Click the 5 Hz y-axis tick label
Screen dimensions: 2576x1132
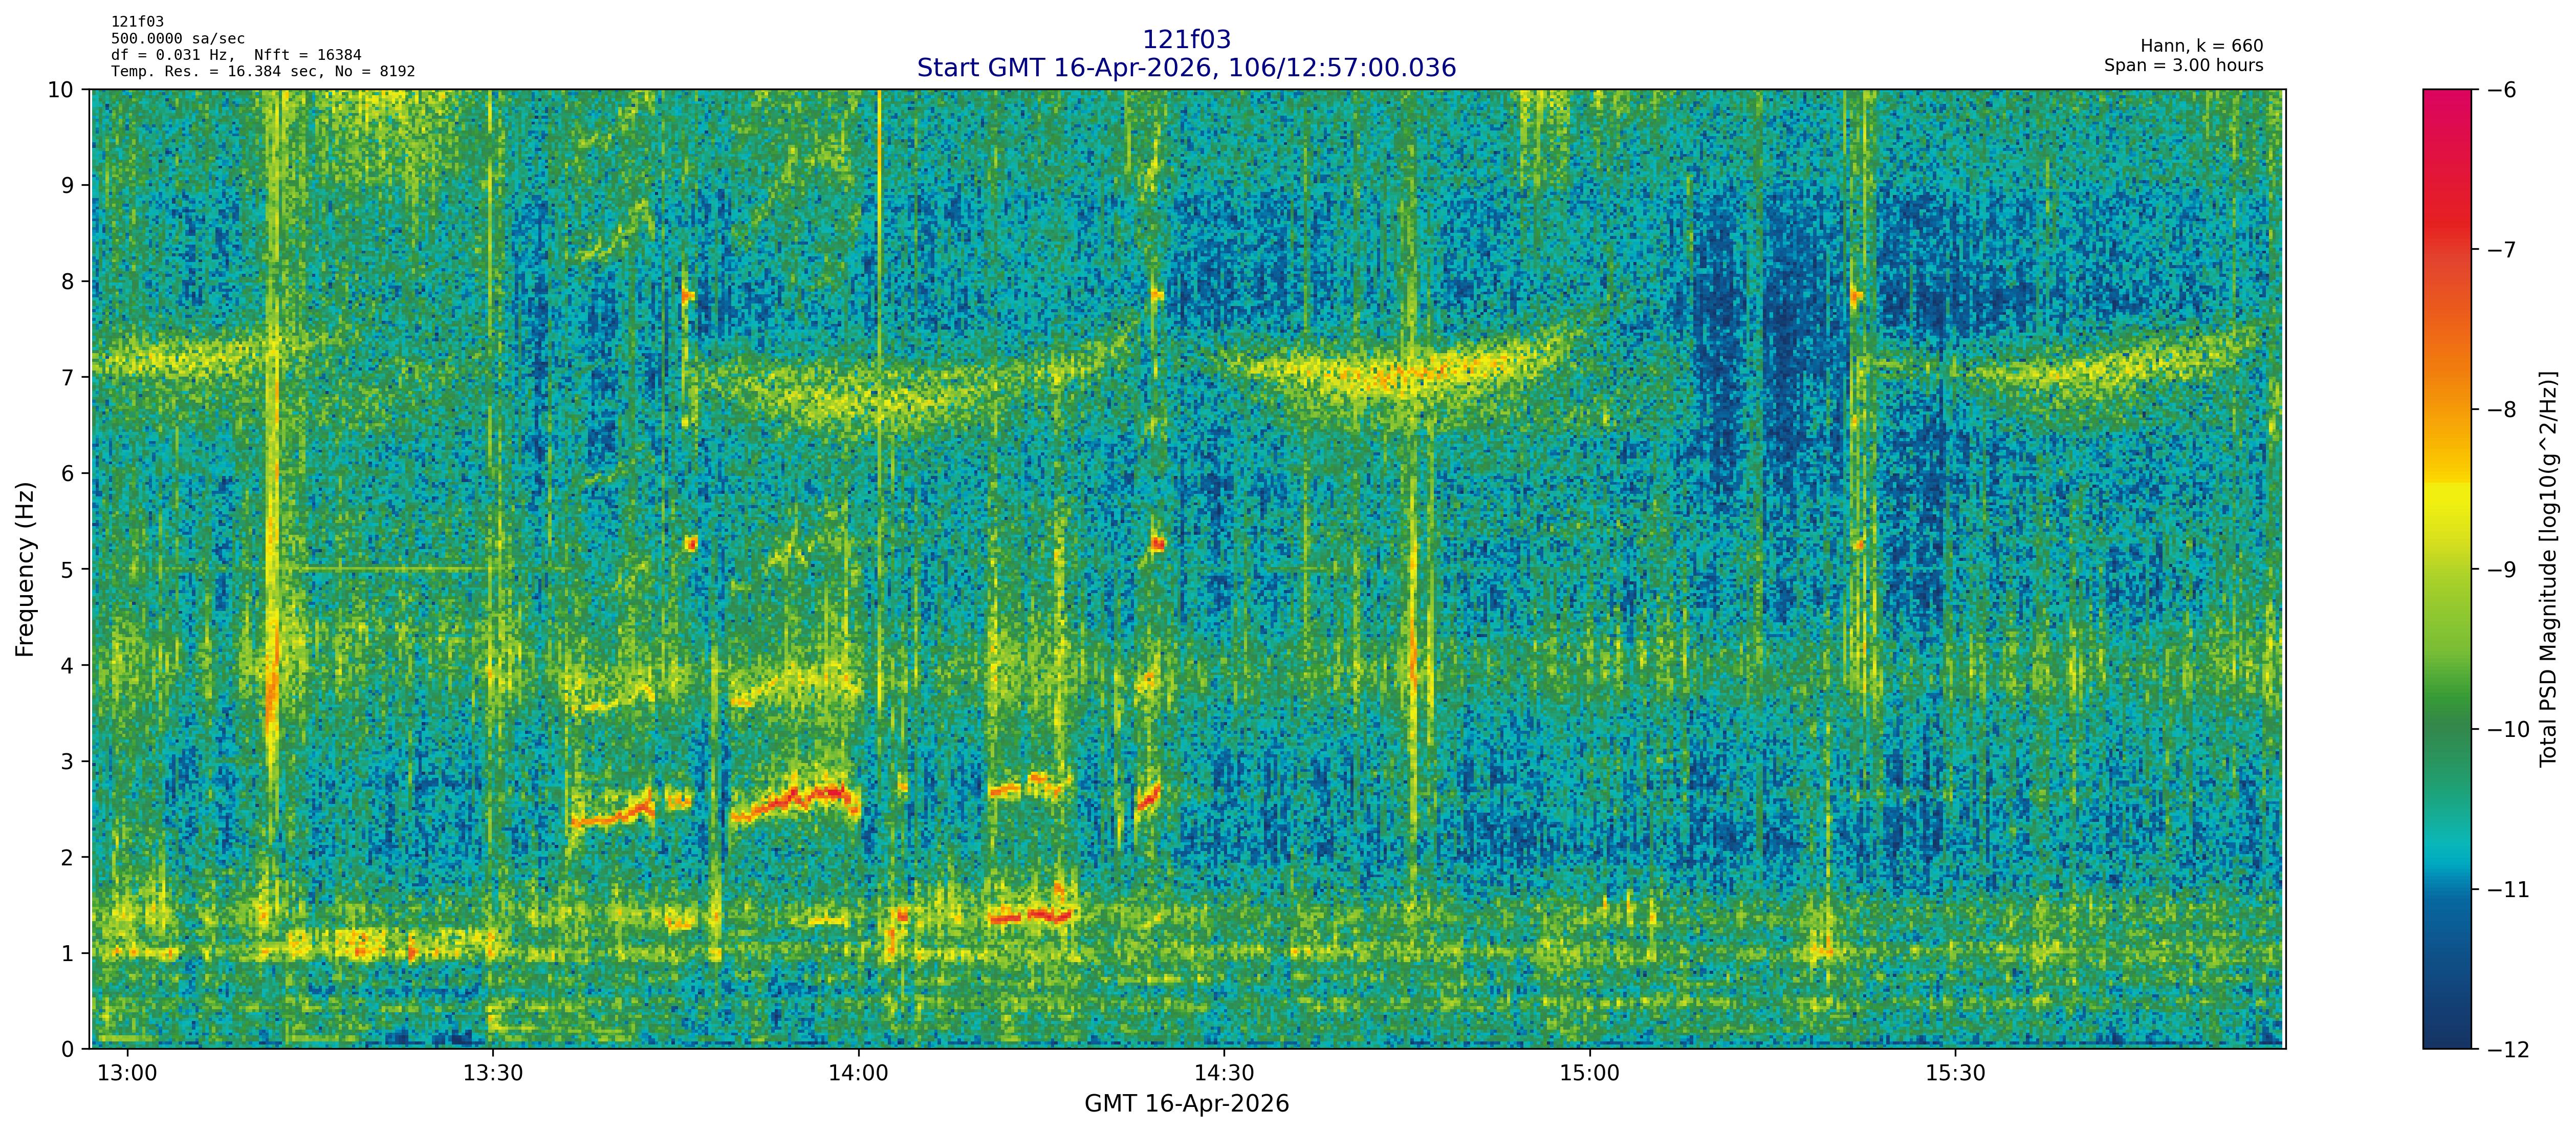point(67,570)
